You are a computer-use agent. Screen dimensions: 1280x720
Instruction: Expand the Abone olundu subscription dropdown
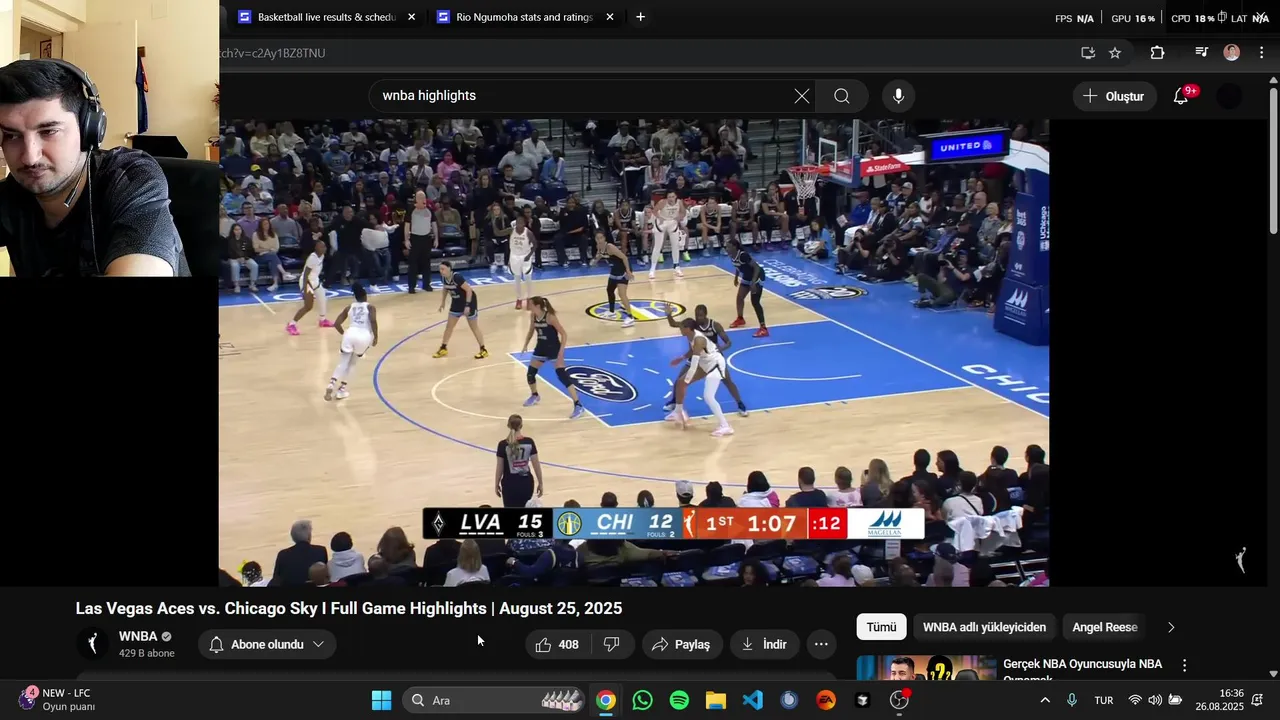(x=267, y=645)
